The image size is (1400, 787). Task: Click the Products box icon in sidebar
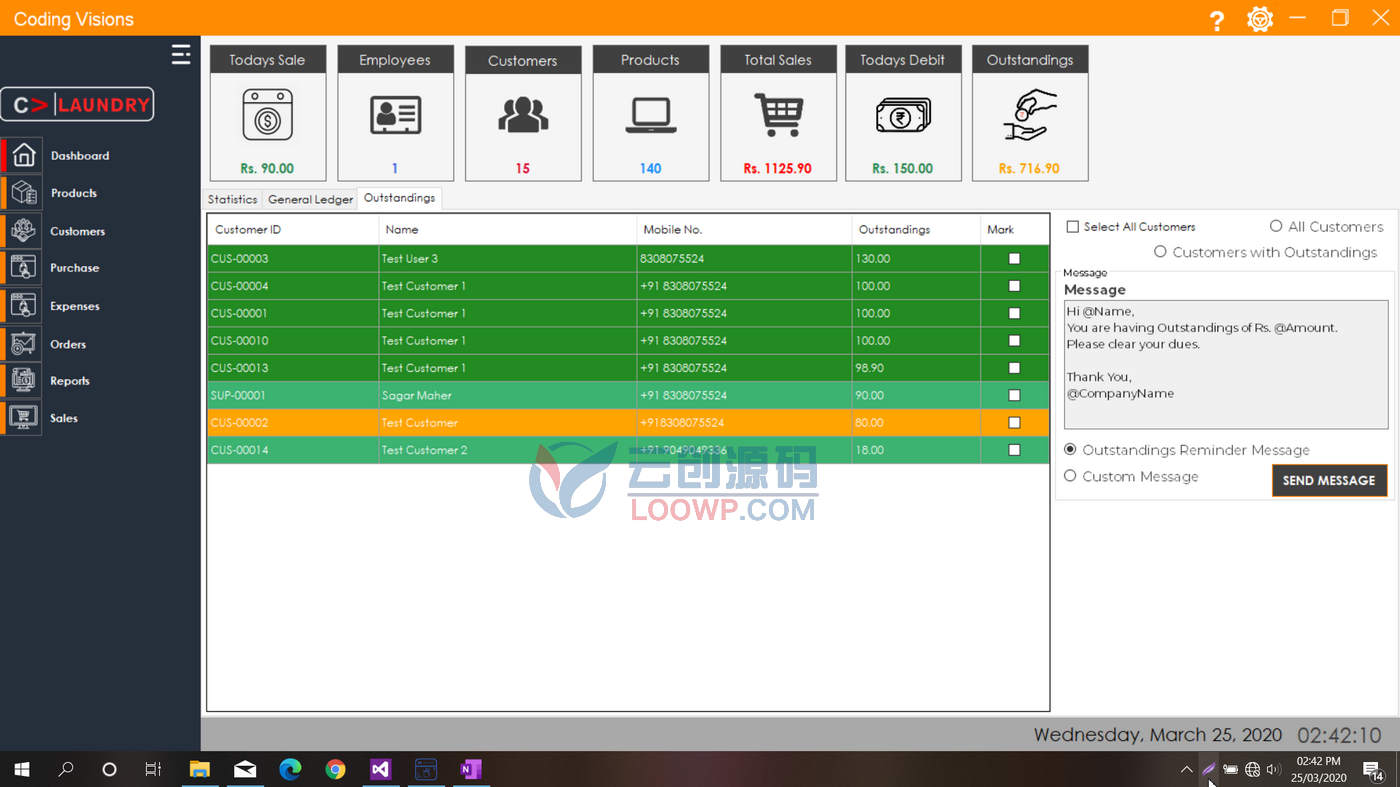point(24,193)
